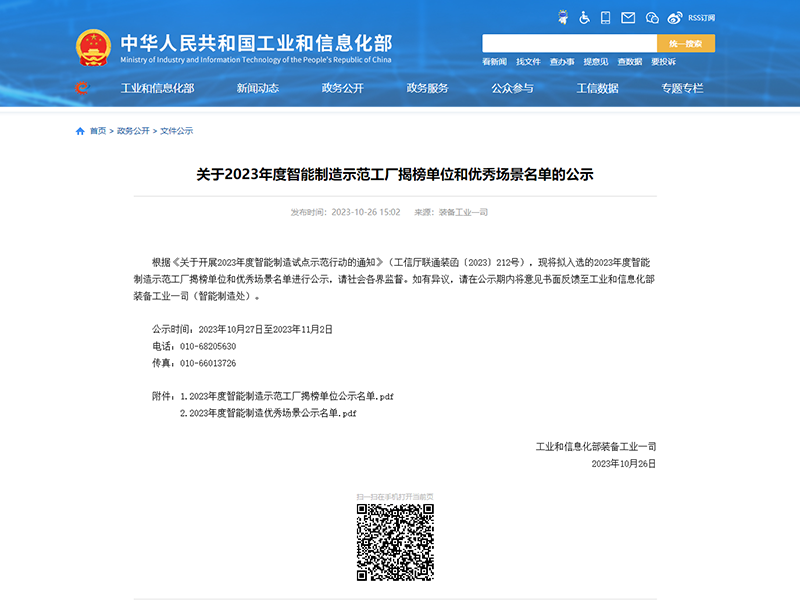Click the robot assistant icon in header

click(562, 18)
